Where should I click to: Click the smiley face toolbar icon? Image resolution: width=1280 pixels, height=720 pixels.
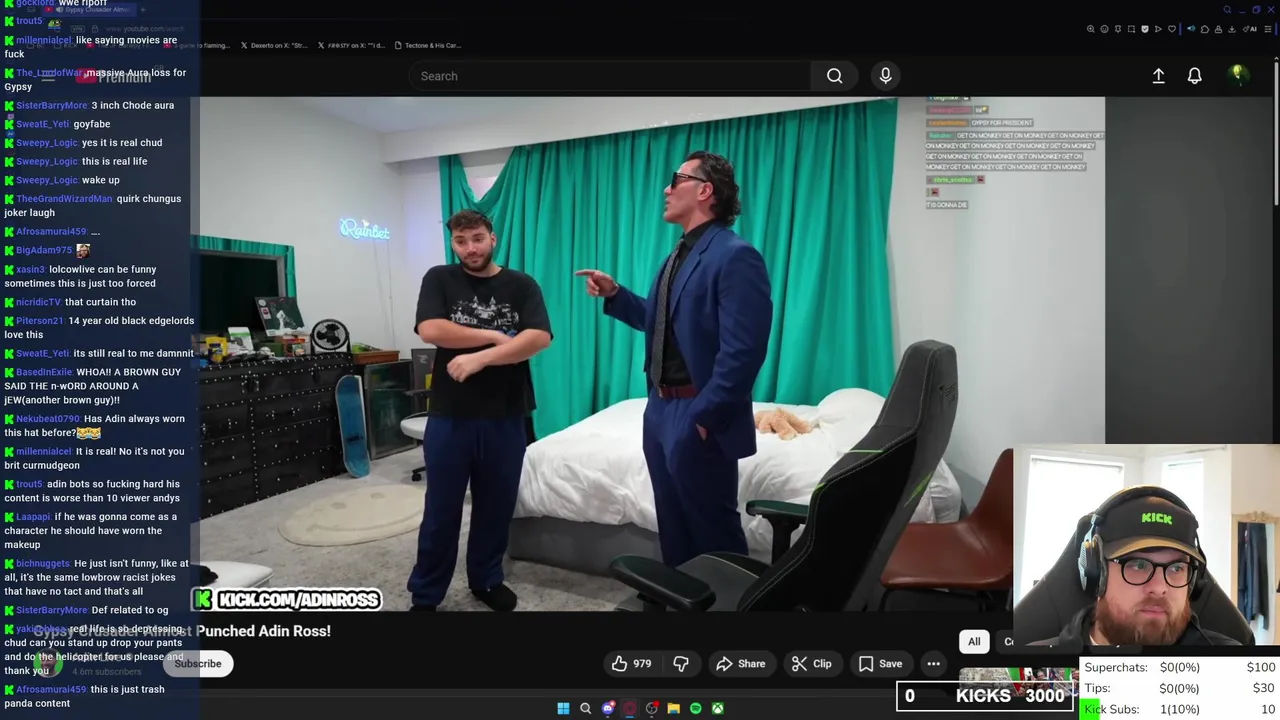coord(1104,29)
